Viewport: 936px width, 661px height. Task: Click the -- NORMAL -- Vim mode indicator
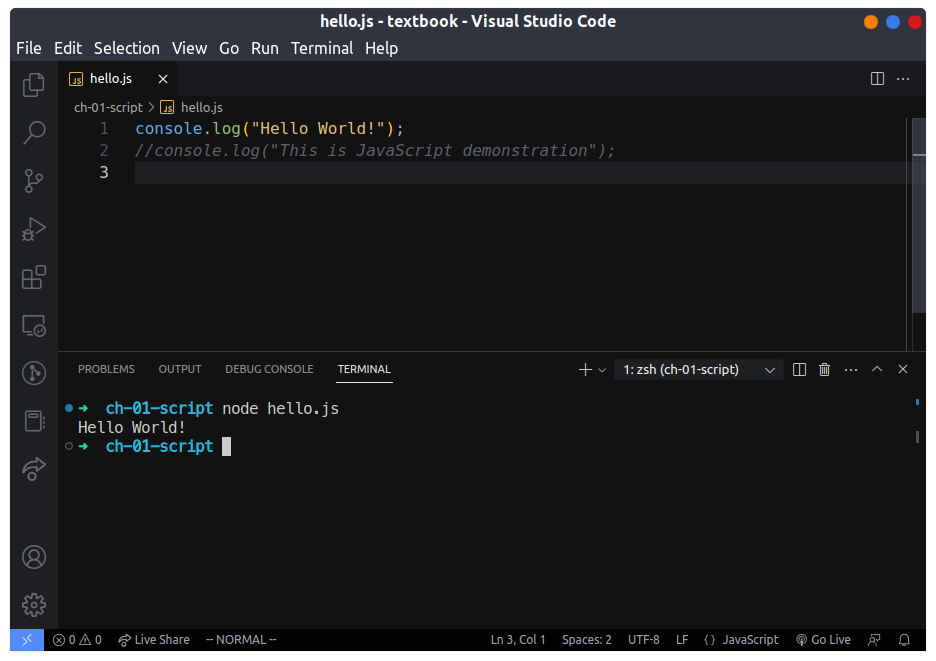[x=241, y=640]
